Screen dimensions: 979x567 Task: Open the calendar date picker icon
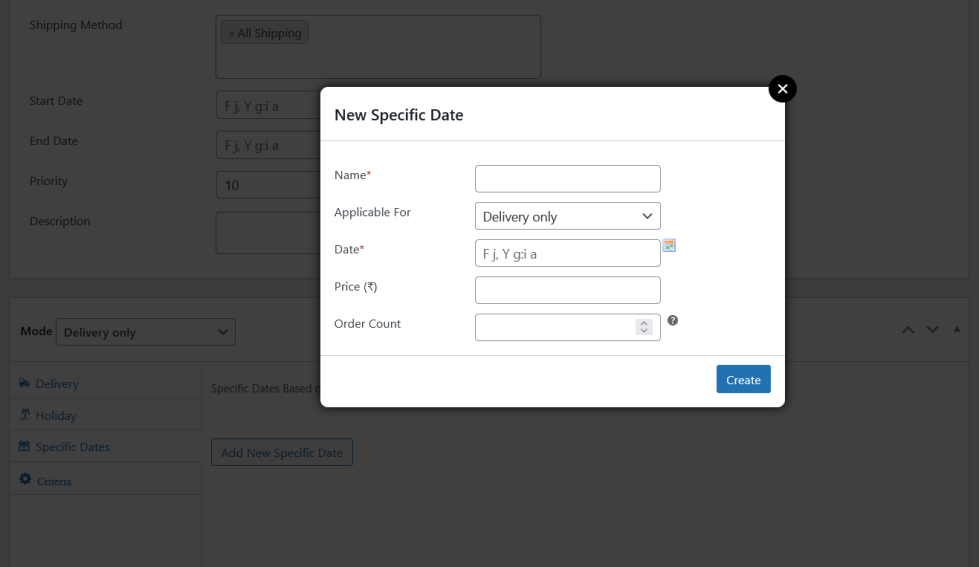(669, 245)
